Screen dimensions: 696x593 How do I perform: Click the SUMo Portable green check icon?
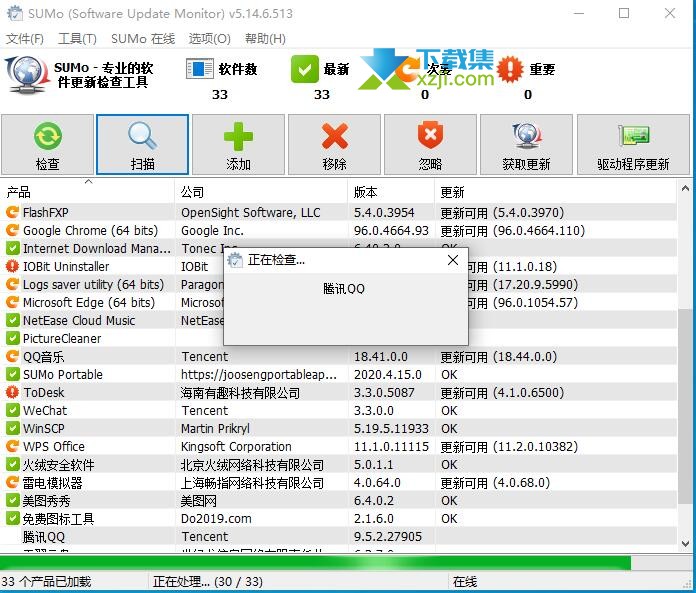tap(12, 374)
